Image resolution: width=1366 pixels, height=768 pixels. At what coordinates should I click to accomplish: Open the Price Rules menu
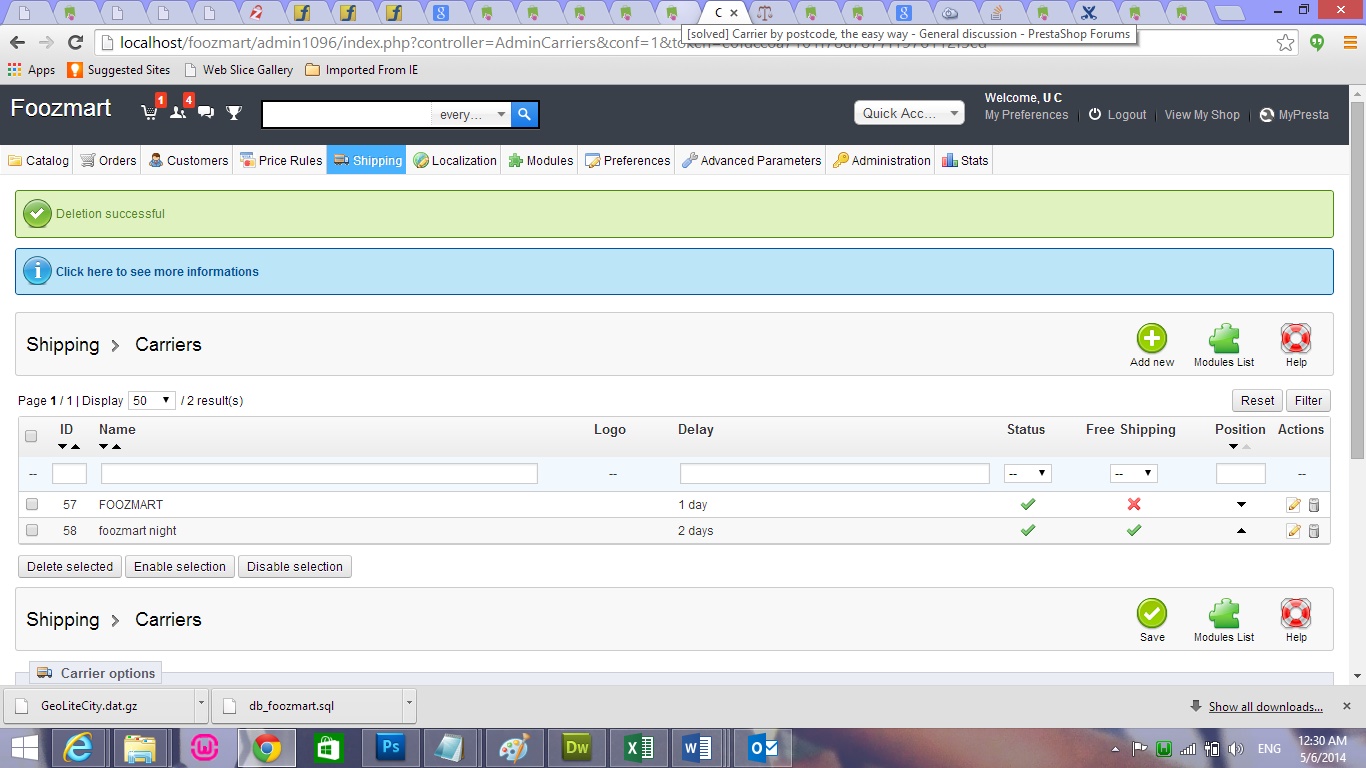click(281, 160)
